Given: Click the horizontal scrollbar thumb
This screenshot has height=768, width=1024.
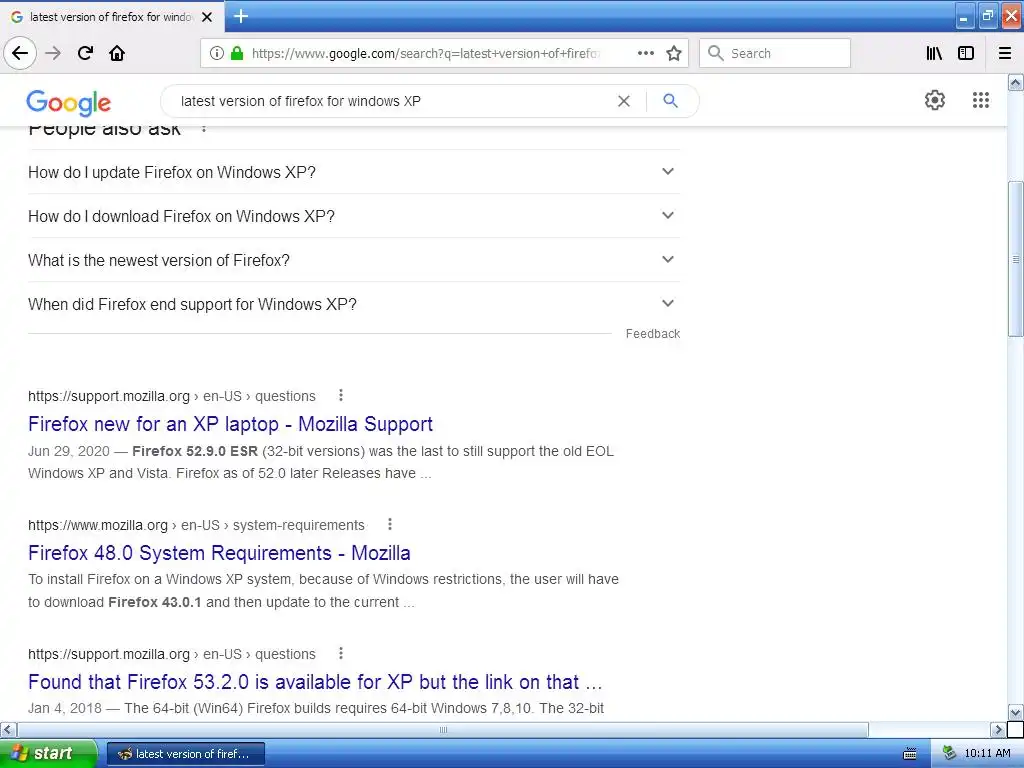Looking at the screenshot, I should (x=443, y=729).
